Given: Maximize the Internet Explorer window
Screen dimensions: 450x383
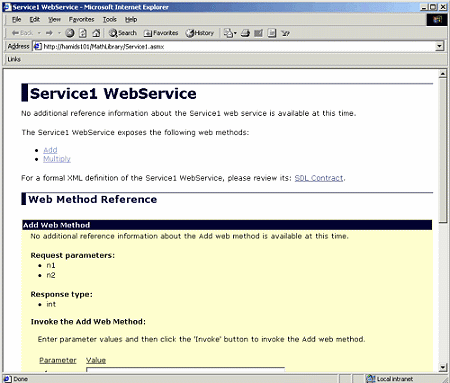Looking at the screenshot, I should [433, 7].
